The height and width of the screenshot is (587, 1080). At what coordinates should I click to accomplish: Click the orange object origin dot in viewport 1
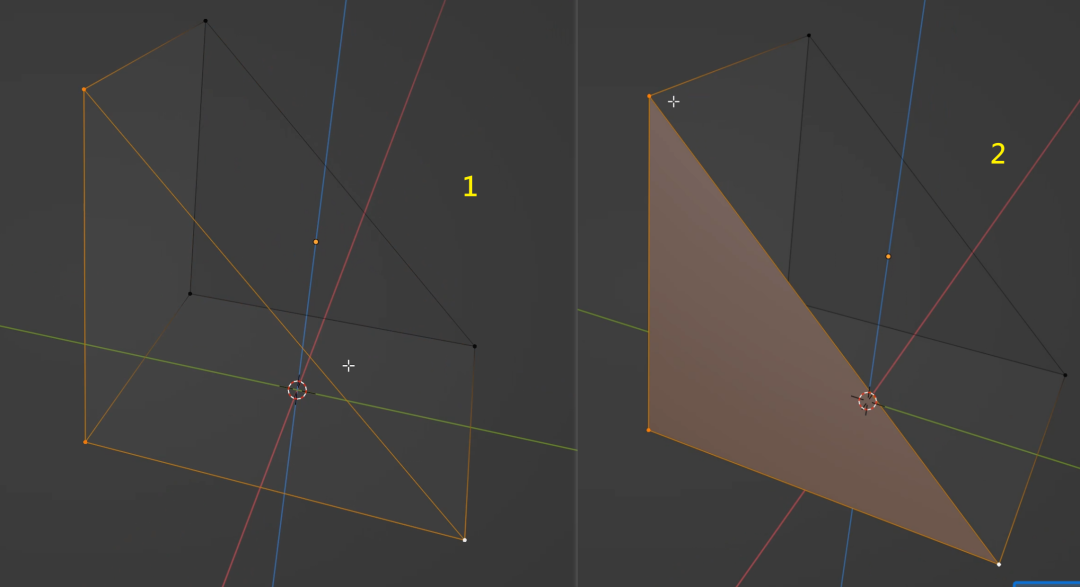(x=316, y=242)
